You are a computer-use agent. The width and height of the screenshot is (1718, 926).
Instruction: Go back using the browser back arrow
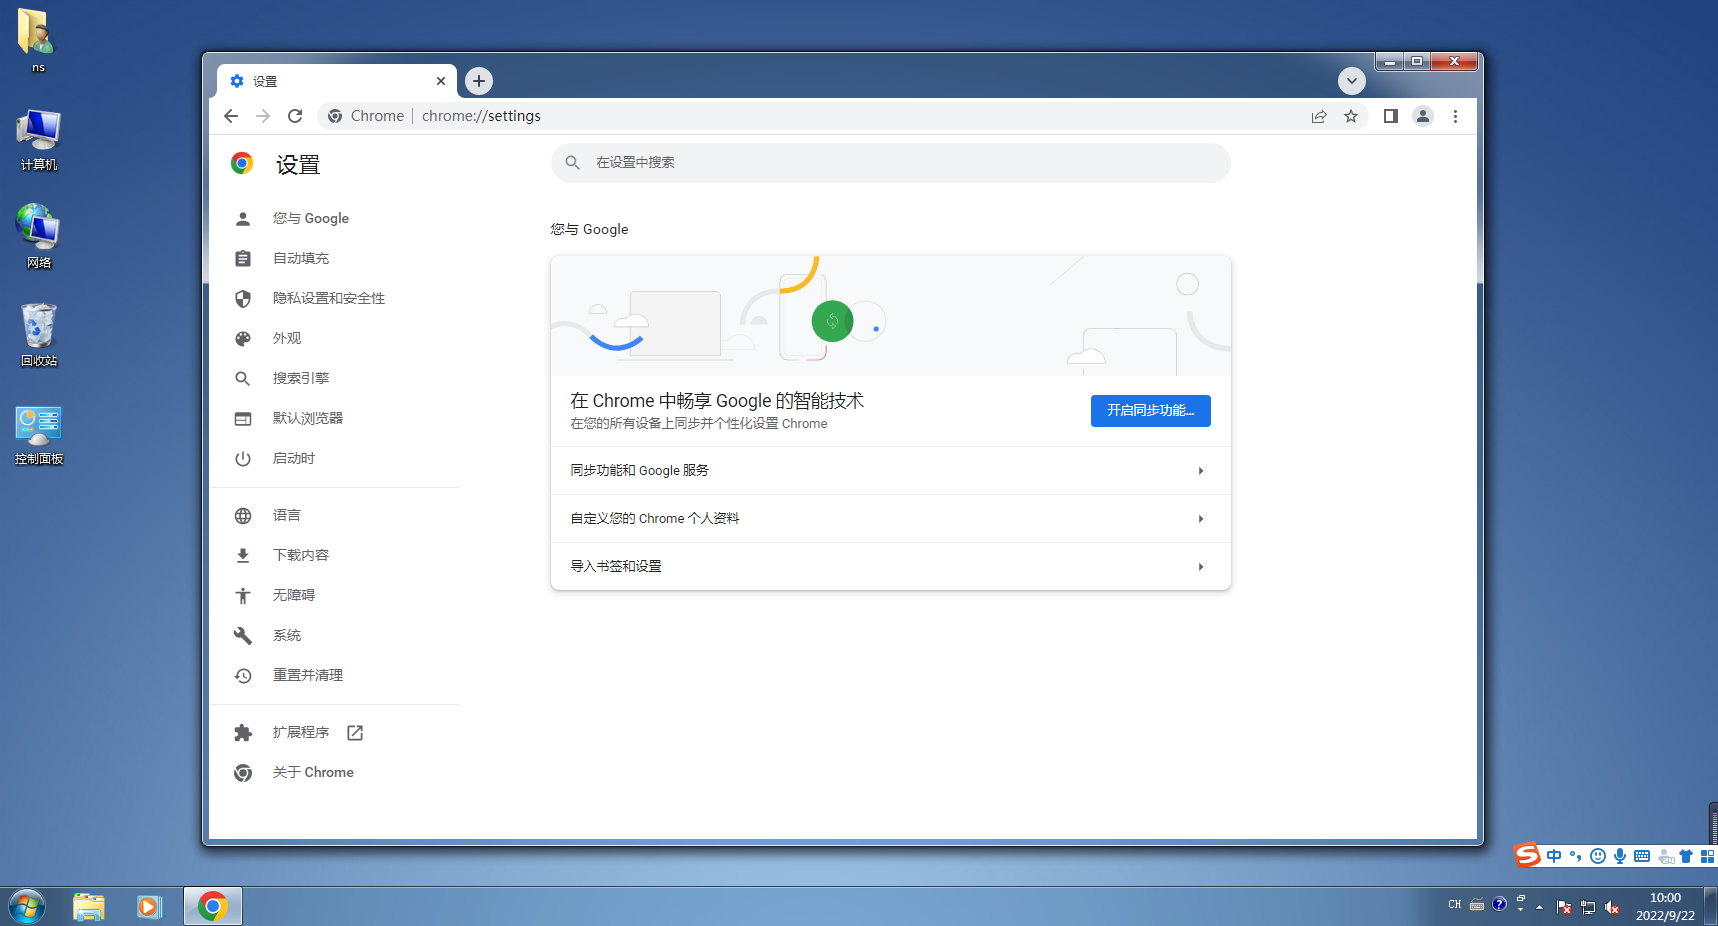click(231, 116)
